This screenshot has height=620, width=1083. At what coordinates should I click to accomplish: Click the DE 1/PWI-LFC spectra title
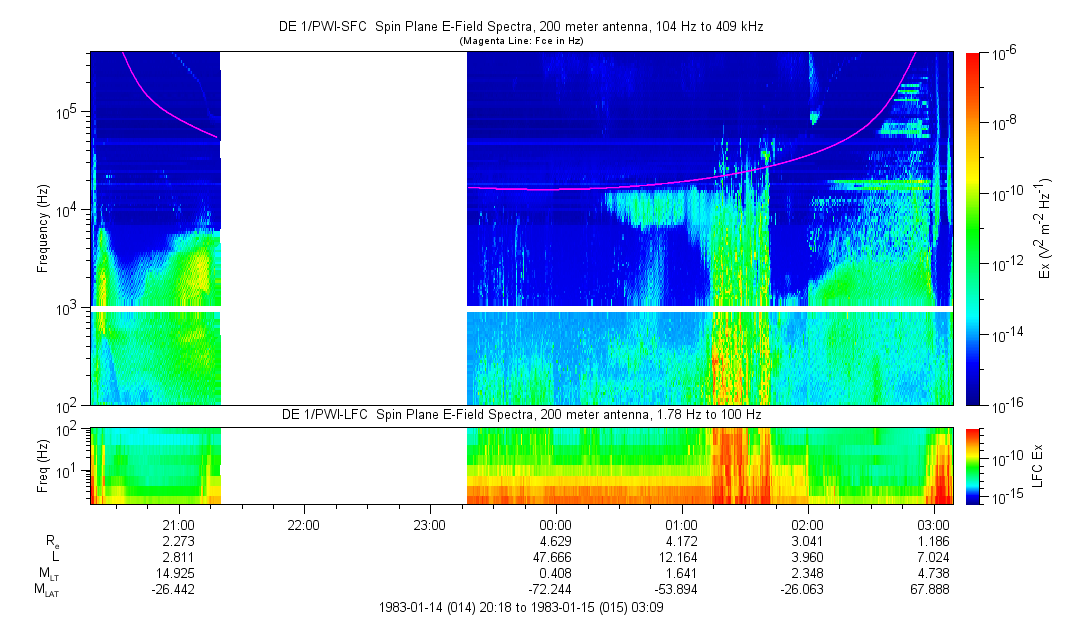click(521, 414)
